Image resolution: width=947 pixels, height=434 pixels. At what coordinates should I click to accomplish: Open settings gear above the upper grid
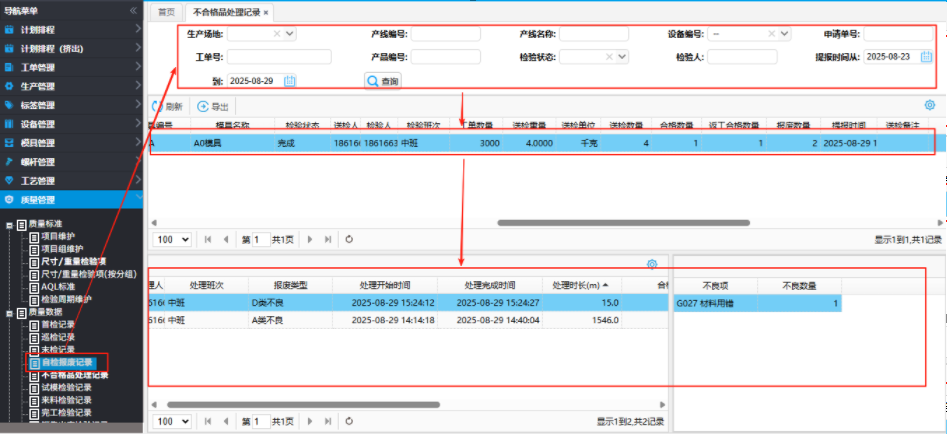(930, 105)
